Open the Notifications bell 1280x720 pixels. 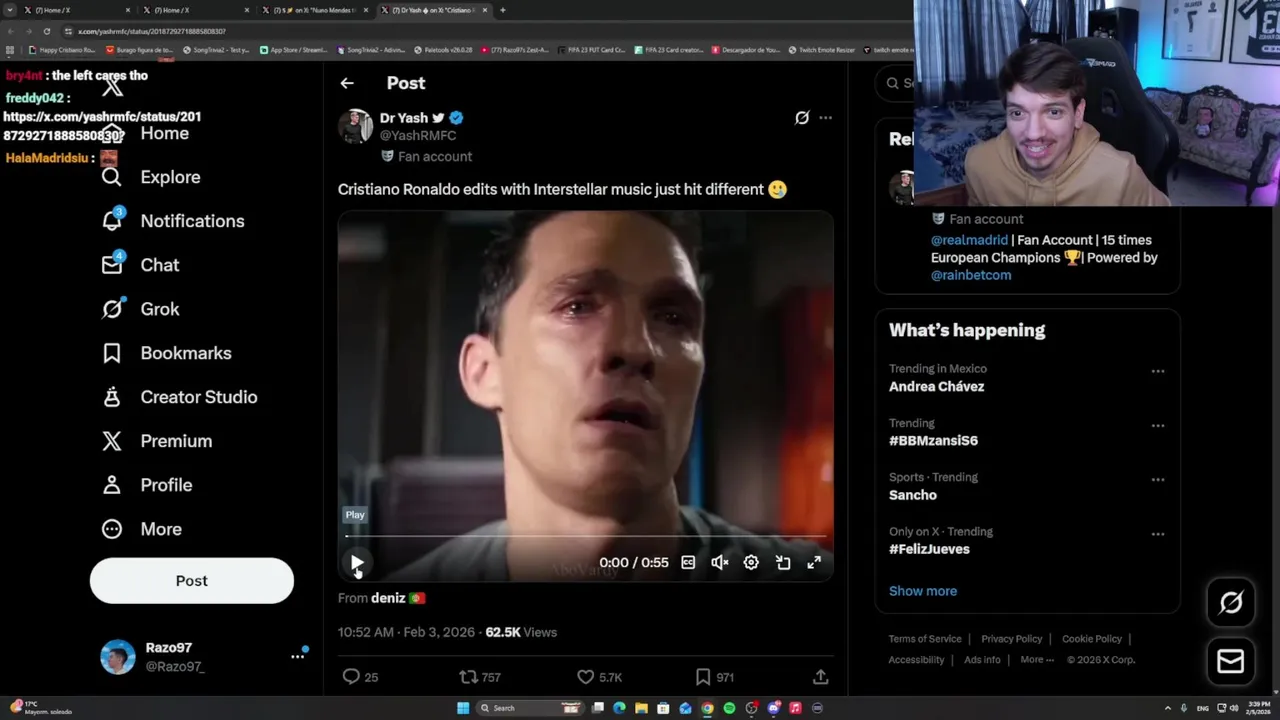112,220
